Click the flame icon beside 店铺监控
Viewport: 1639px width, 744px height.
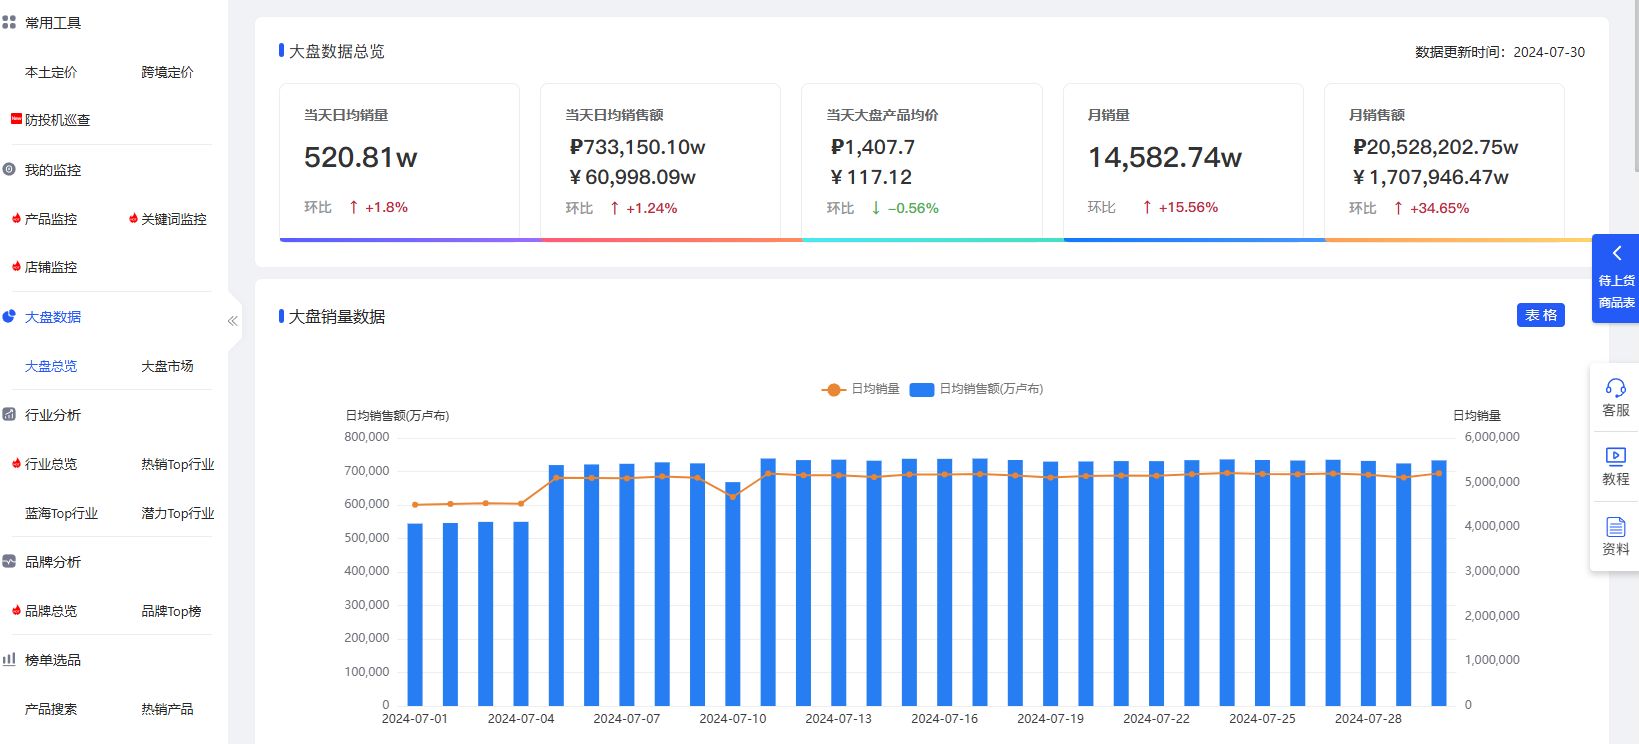pos(17,267)
